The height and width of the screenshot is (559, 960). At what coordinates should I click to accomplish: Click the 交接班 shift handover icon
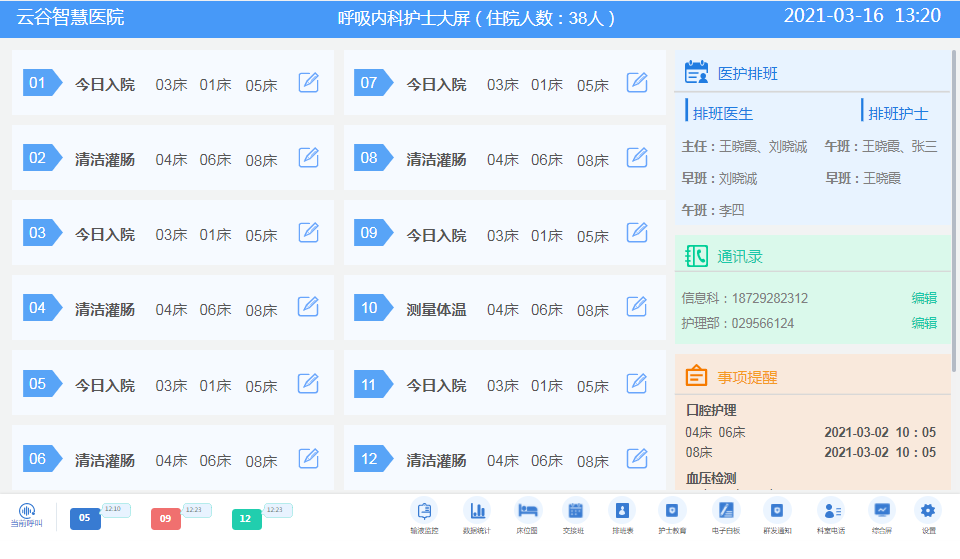click(x=575, y=509)
